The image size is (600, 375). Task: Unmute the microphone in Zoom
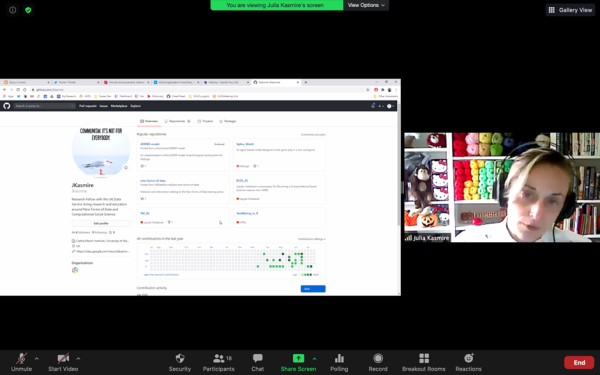tap(21, 362)
